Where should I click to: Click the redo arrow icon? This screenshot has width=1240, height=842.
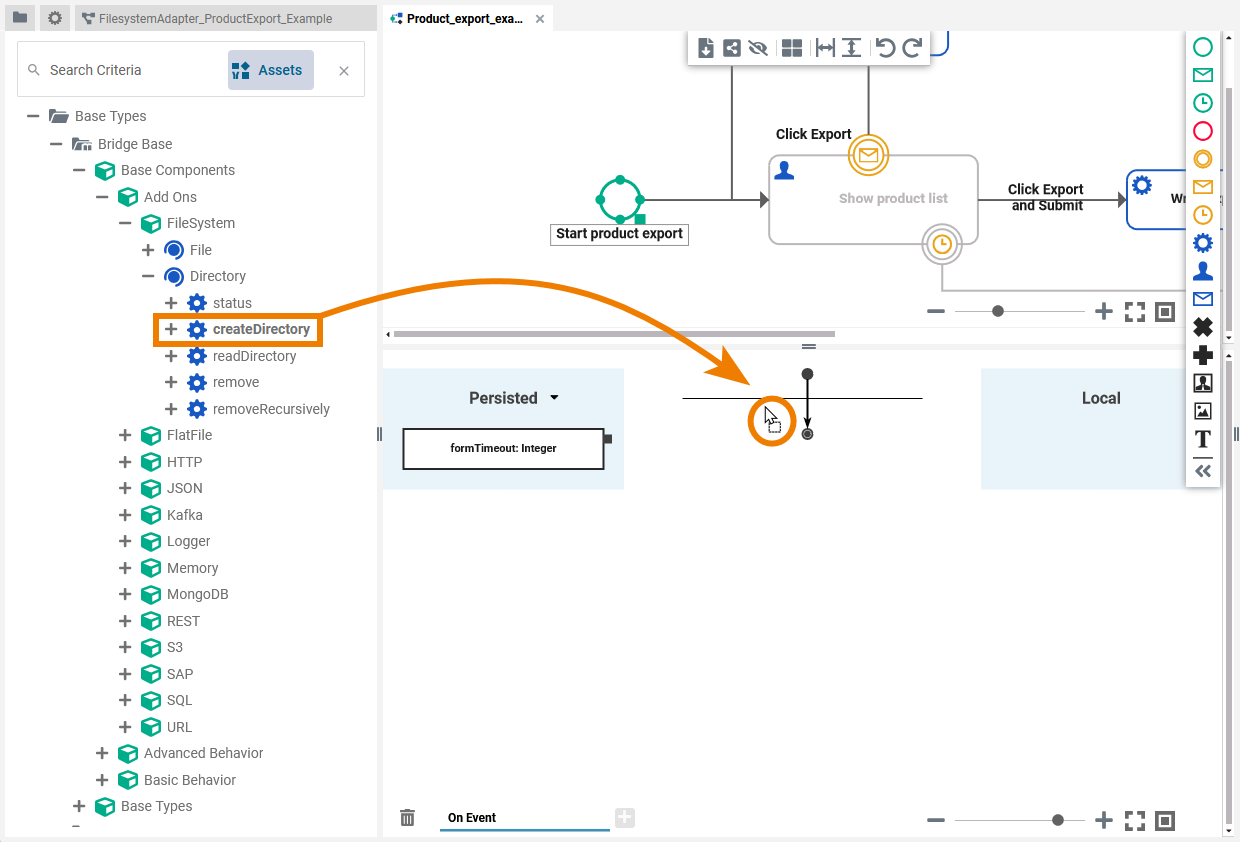(x=912, y=48)
